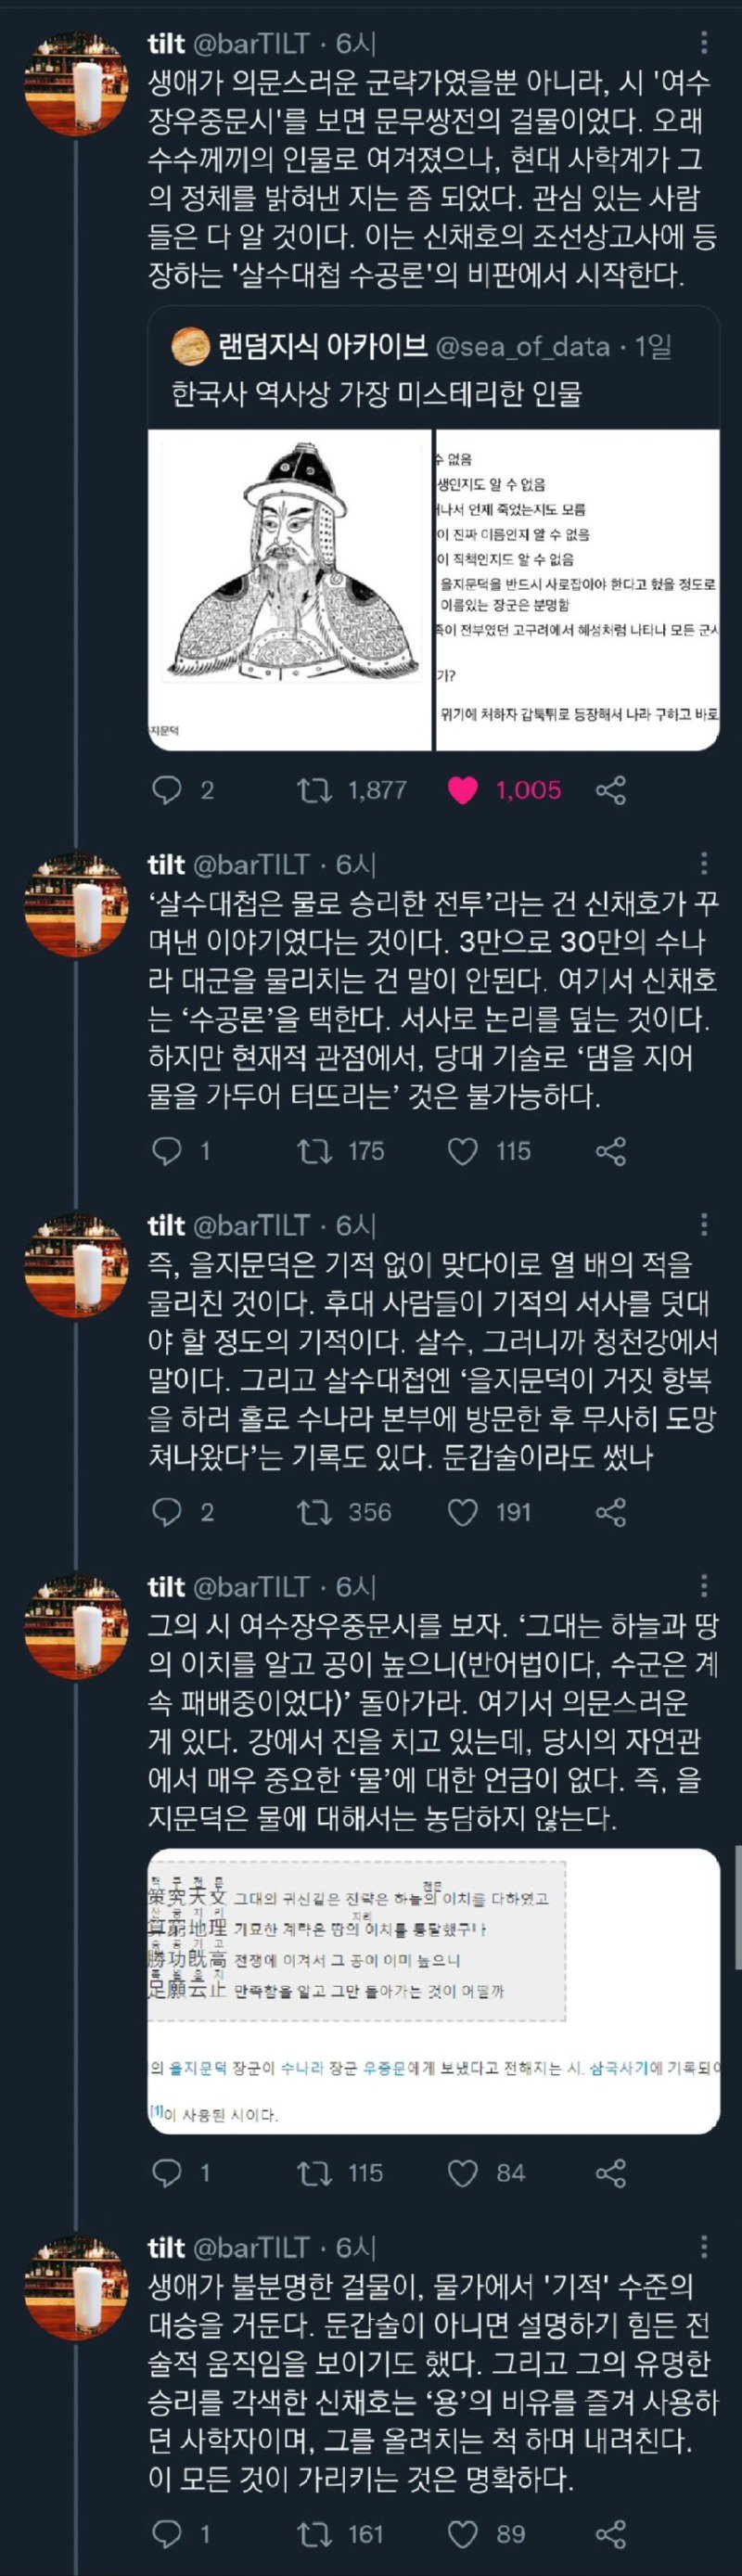Open the 을지문덕 portrait image
The image size is (742, 2576).
click(290, 589)
